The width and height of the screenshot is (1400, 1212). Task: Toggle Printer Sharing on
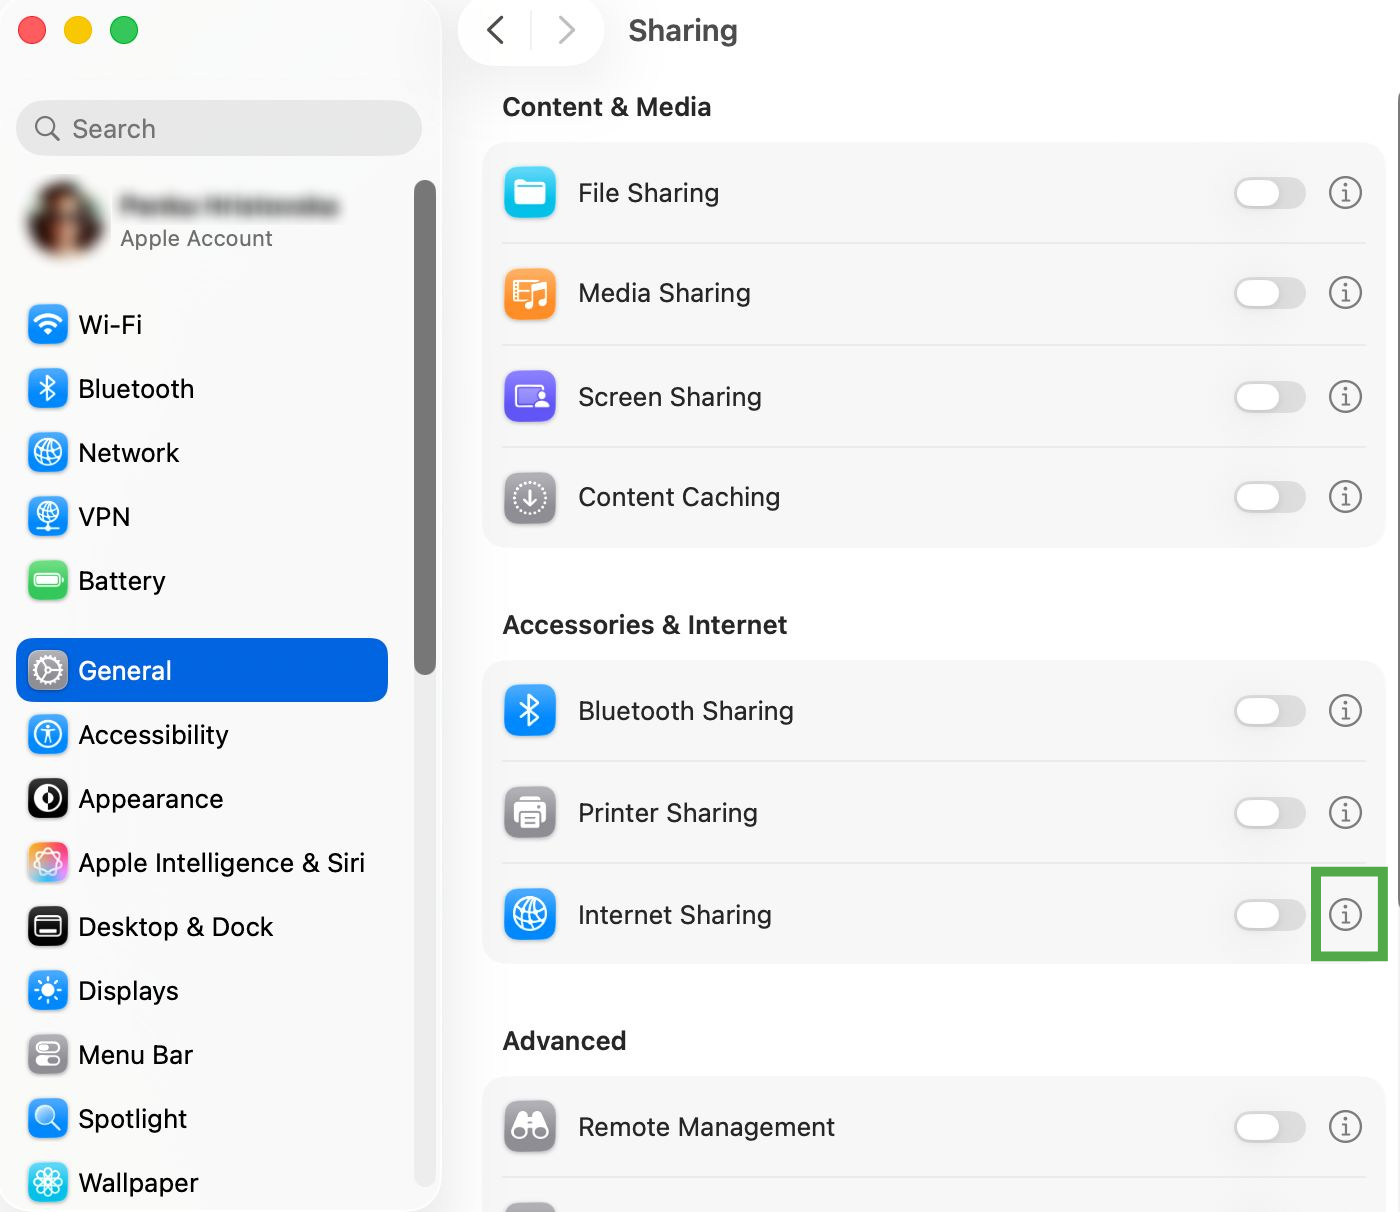pos(1270,813)
